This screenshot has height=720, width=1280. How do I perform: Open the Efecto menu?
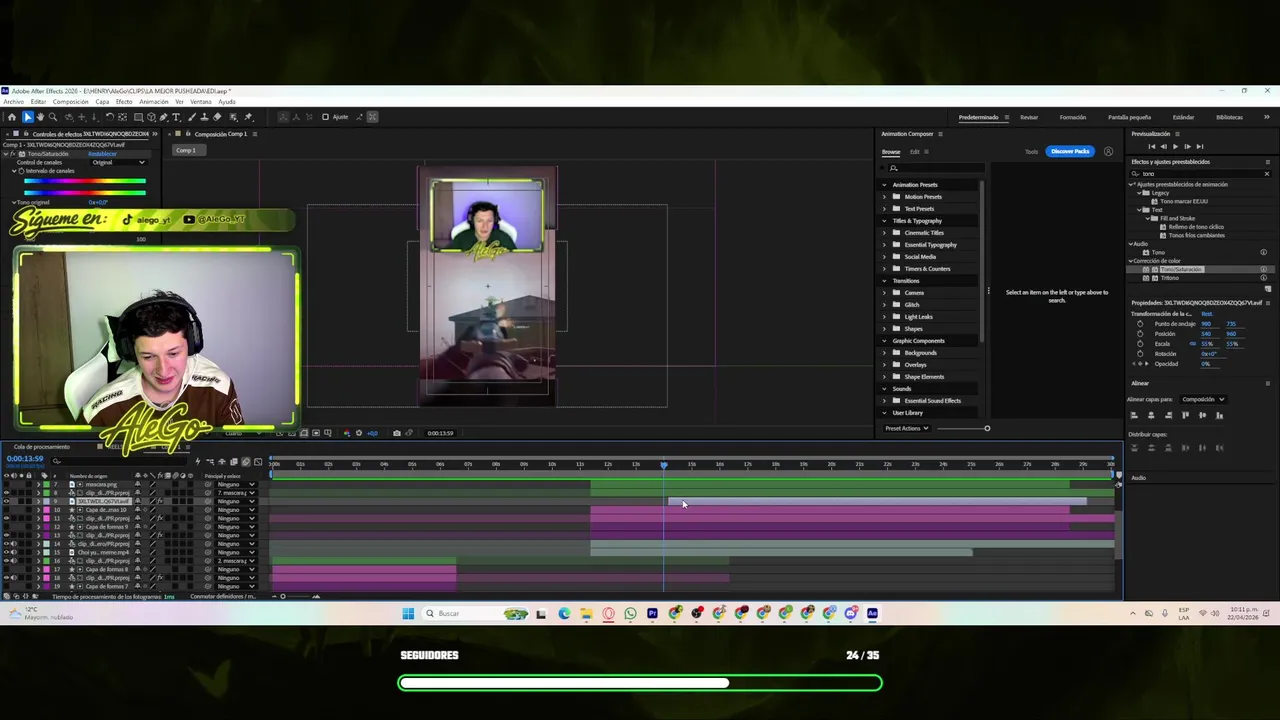click(124, 101)
